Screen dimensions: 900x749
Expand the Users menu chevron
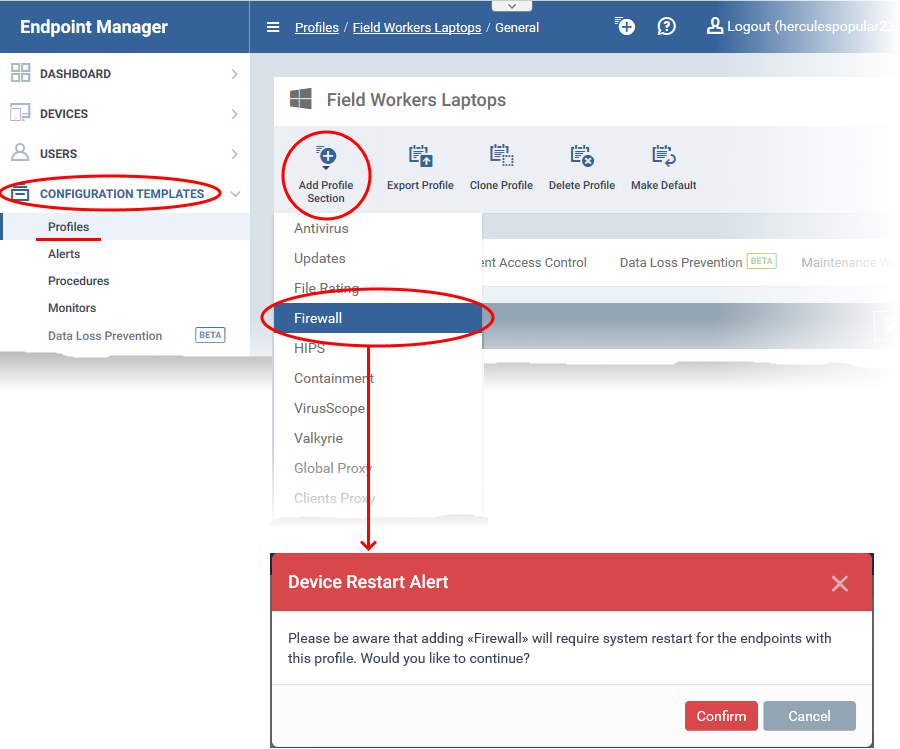click(x=234, y=154)
